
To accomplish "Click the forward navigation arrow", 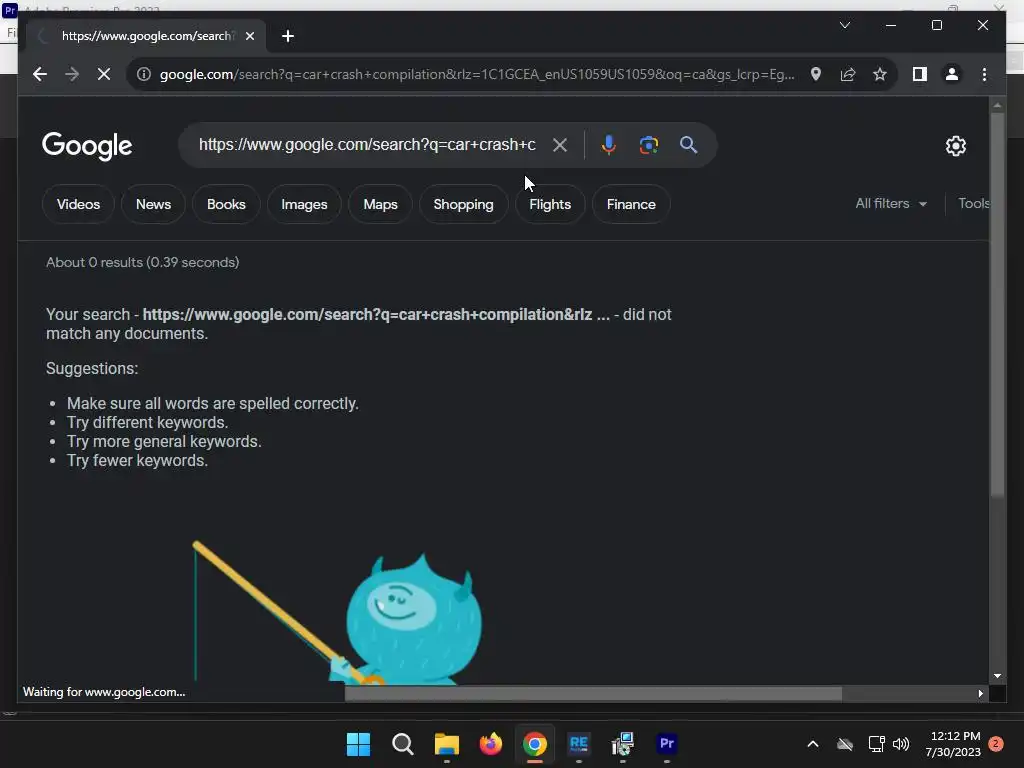I will click(72, 74).
